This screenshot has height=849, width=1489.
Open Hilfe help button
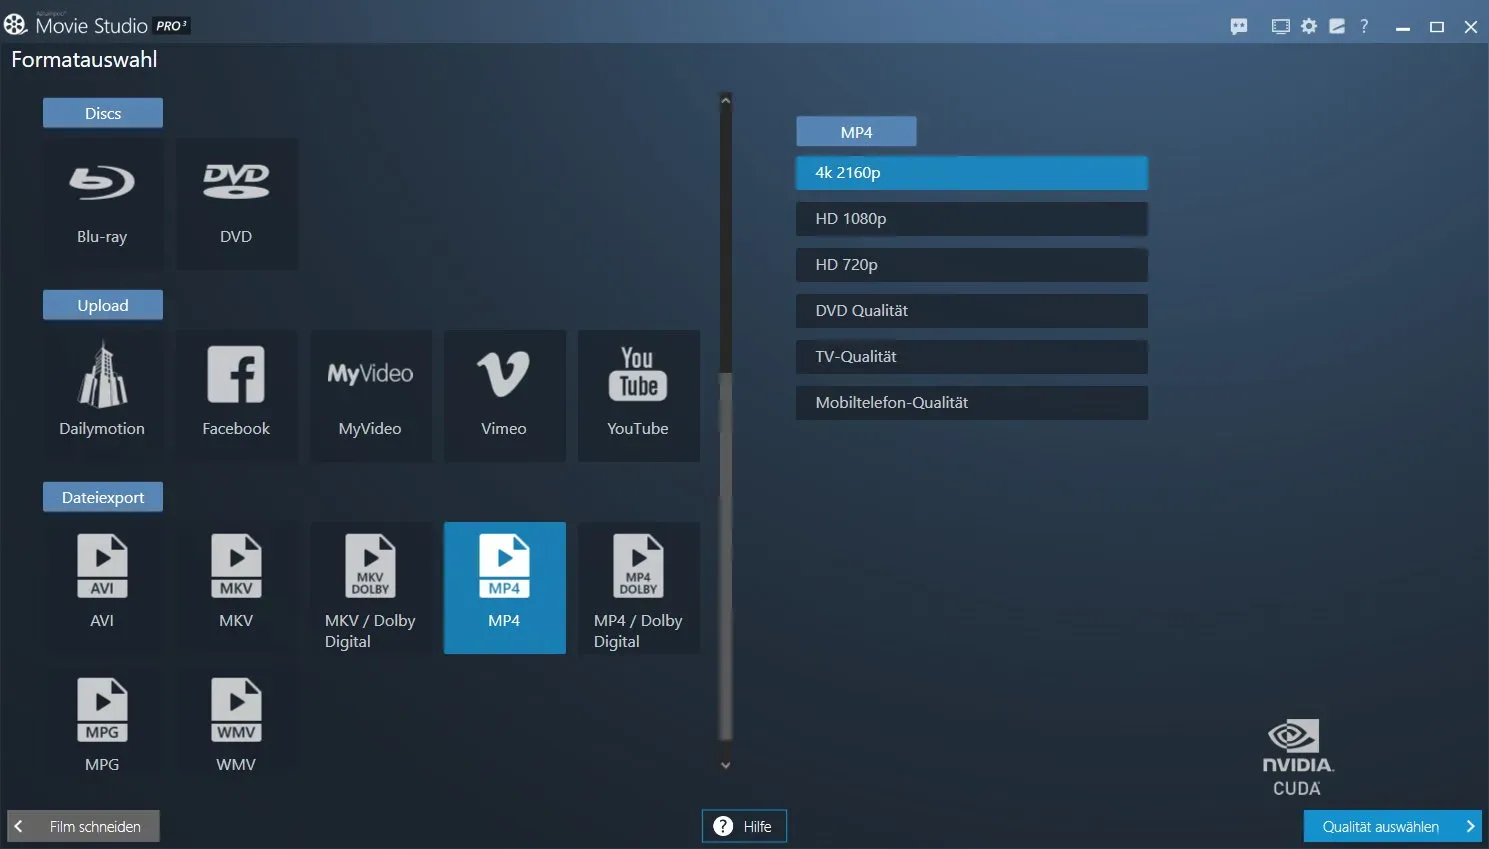(x=744, y=826)
